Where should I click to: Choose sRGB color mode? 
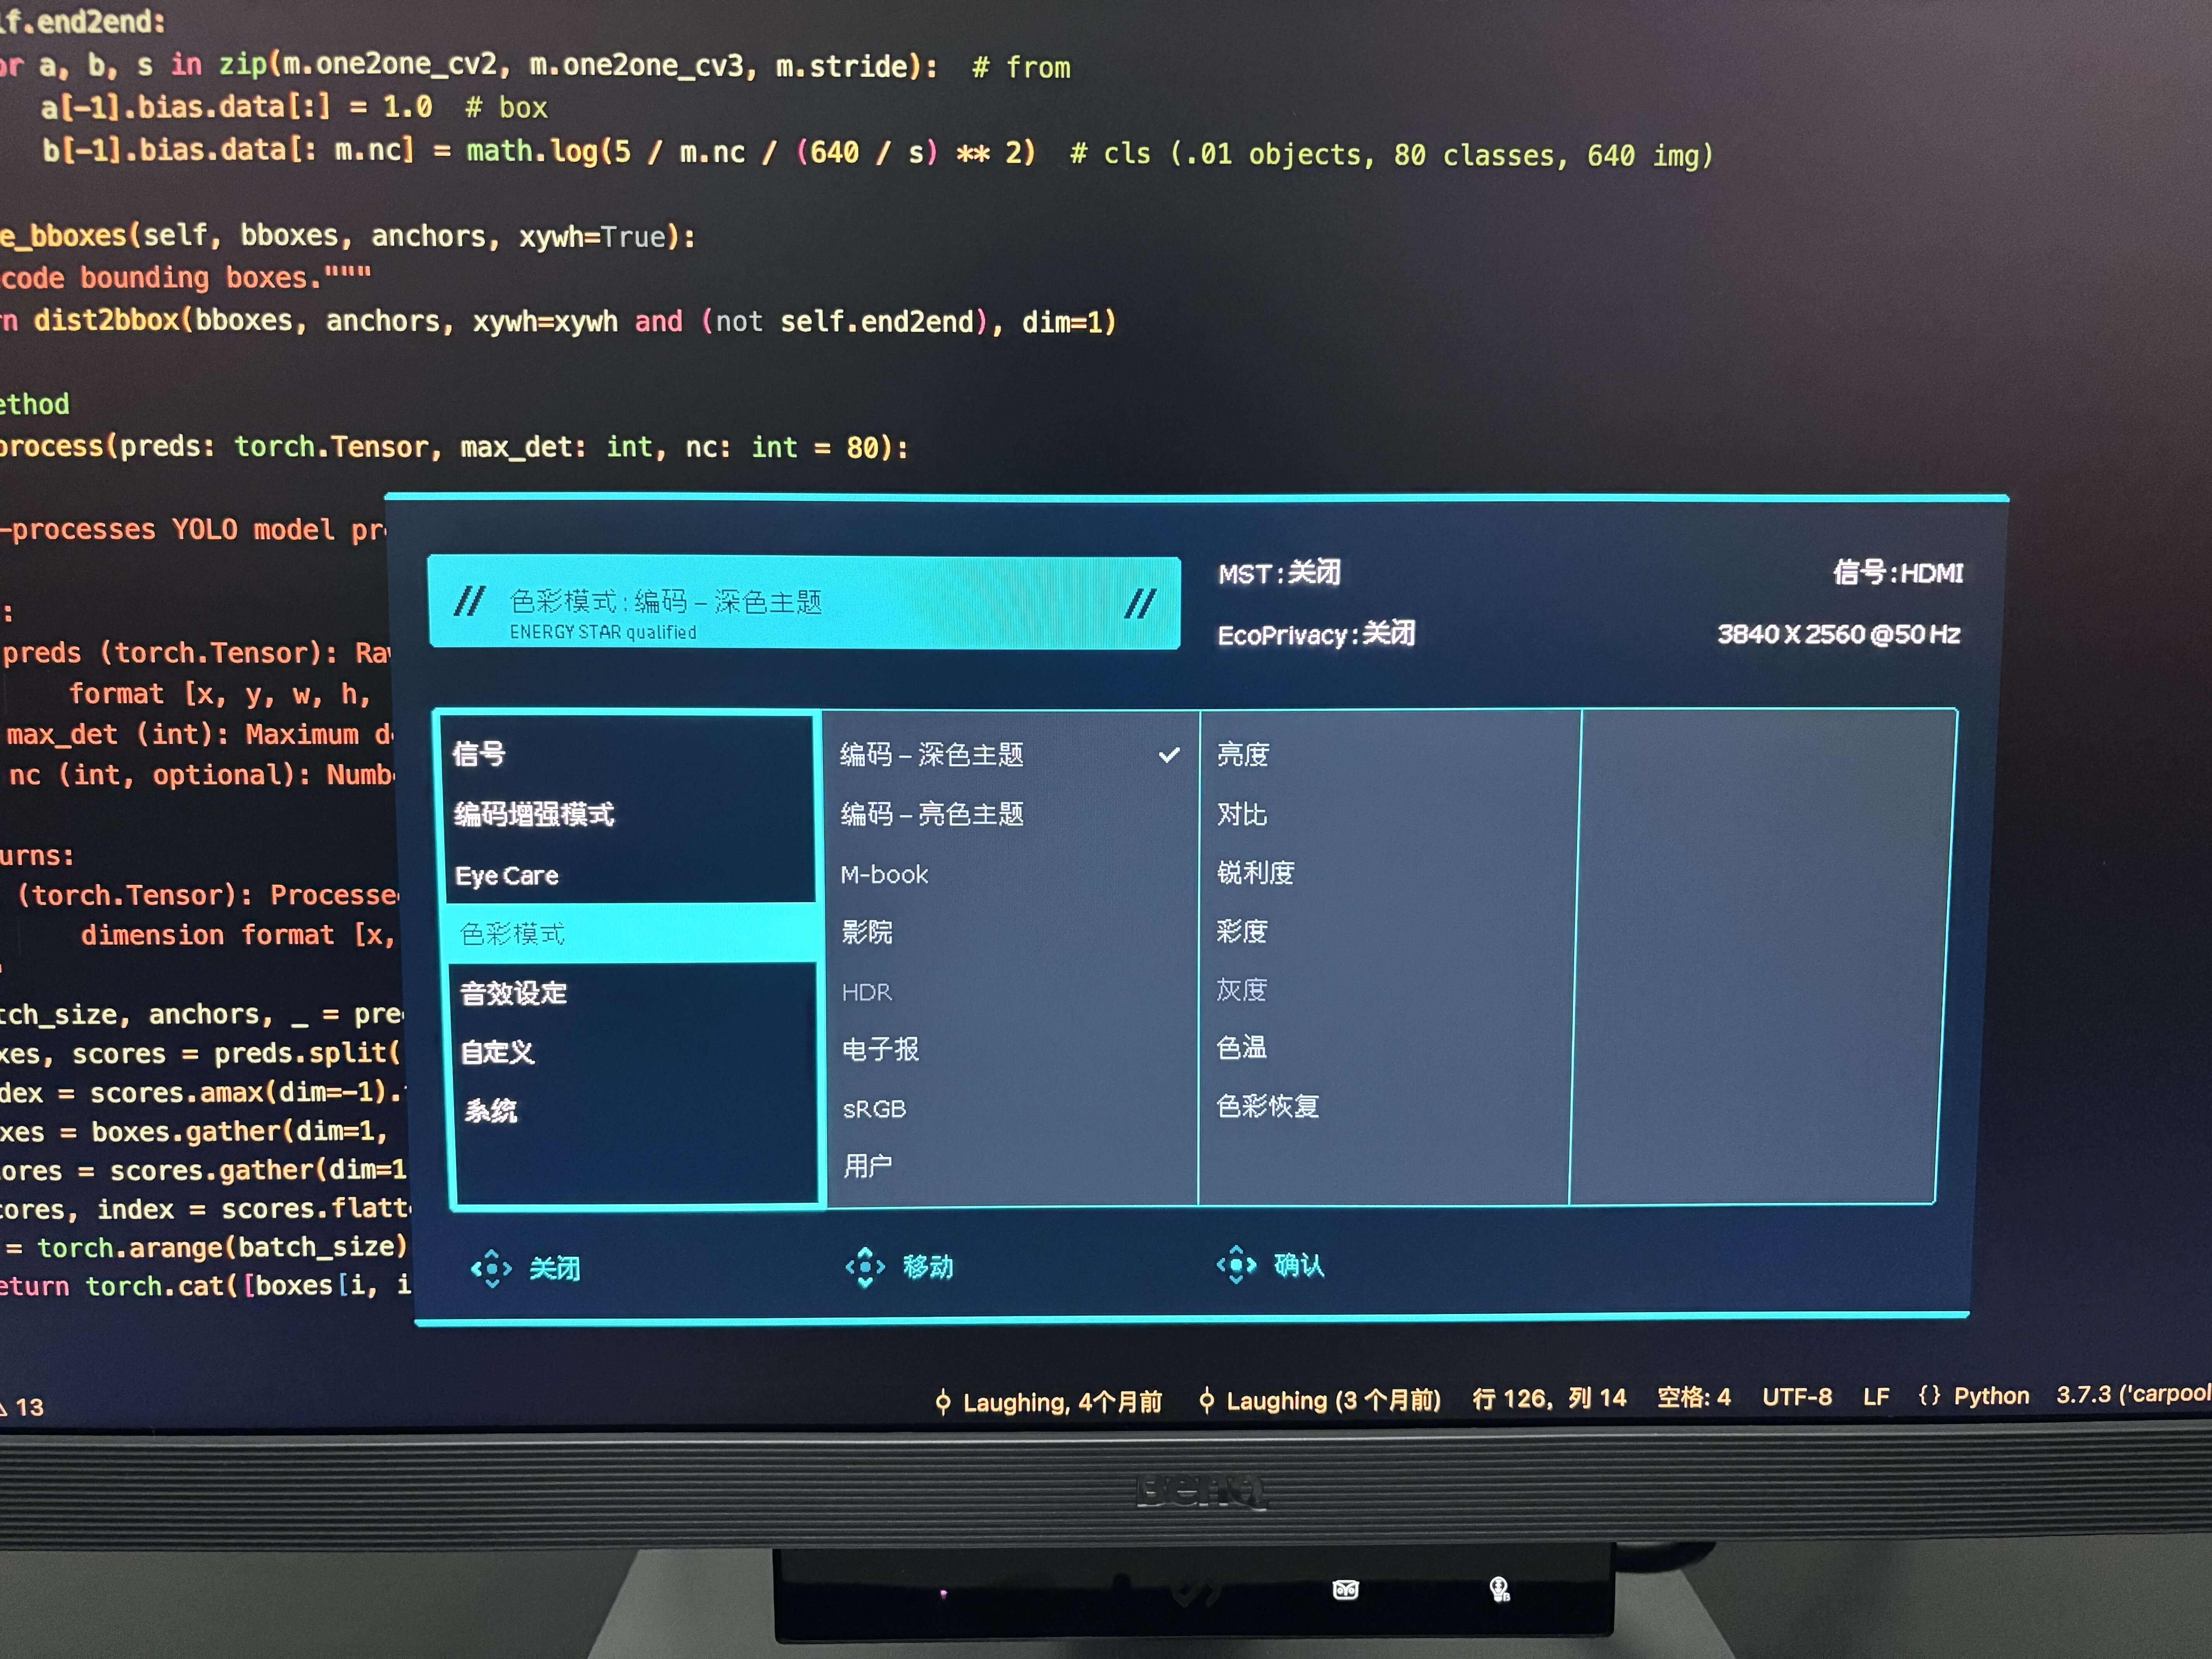(874, 1109)
